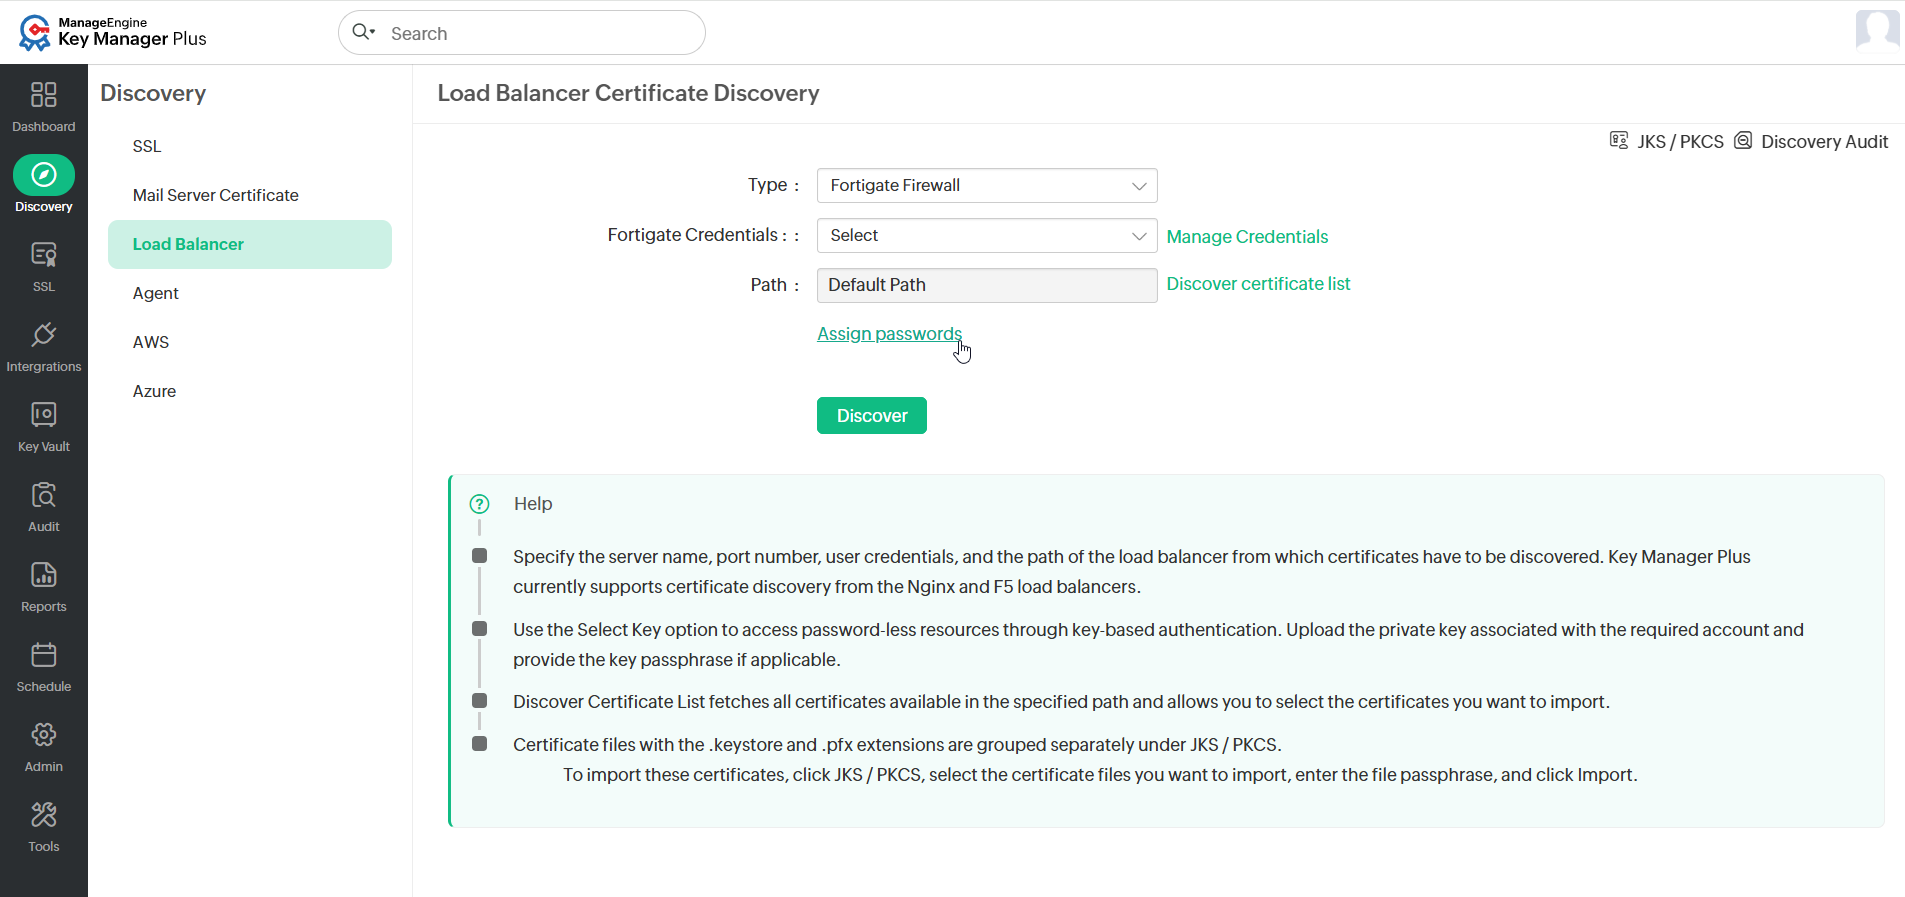Screen dimensions: 1905x897
Task: Open the Discovery Audit link text
Action: (x=1824, y=142)
